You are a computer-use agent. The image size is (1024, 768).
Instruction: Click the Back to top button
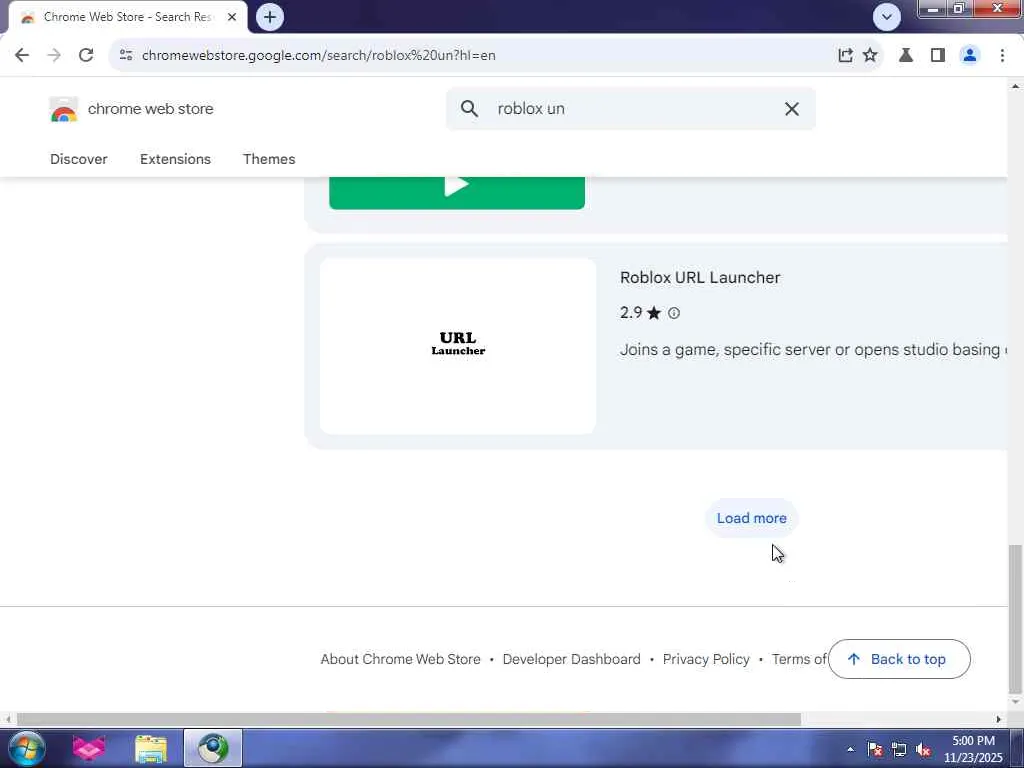[x=899, y=659]
